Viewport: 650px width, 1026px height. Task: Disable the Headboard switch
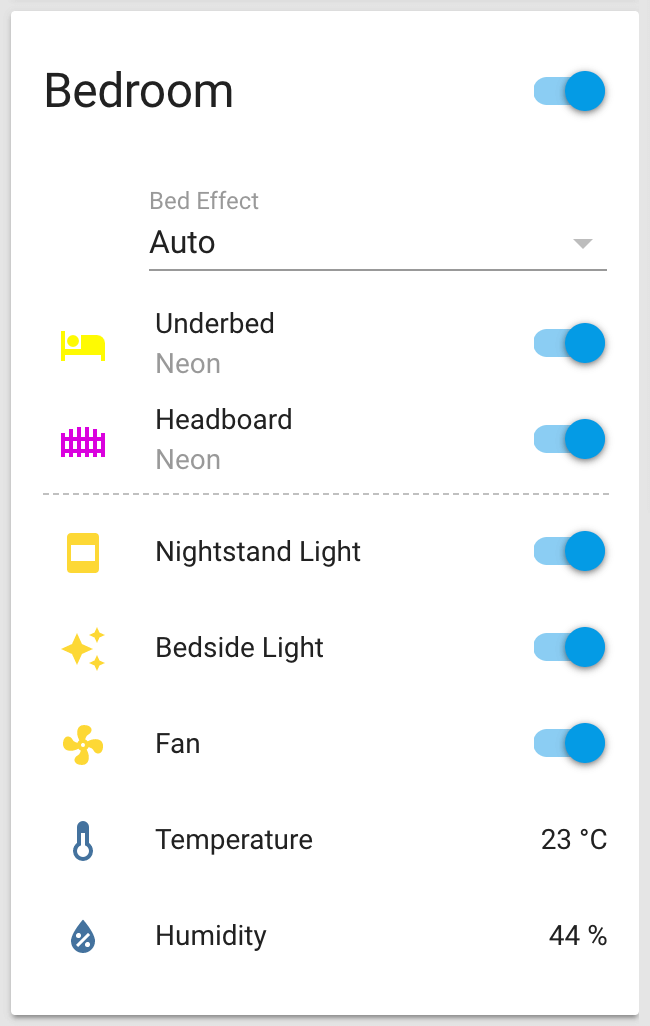[x=569, y=439]
